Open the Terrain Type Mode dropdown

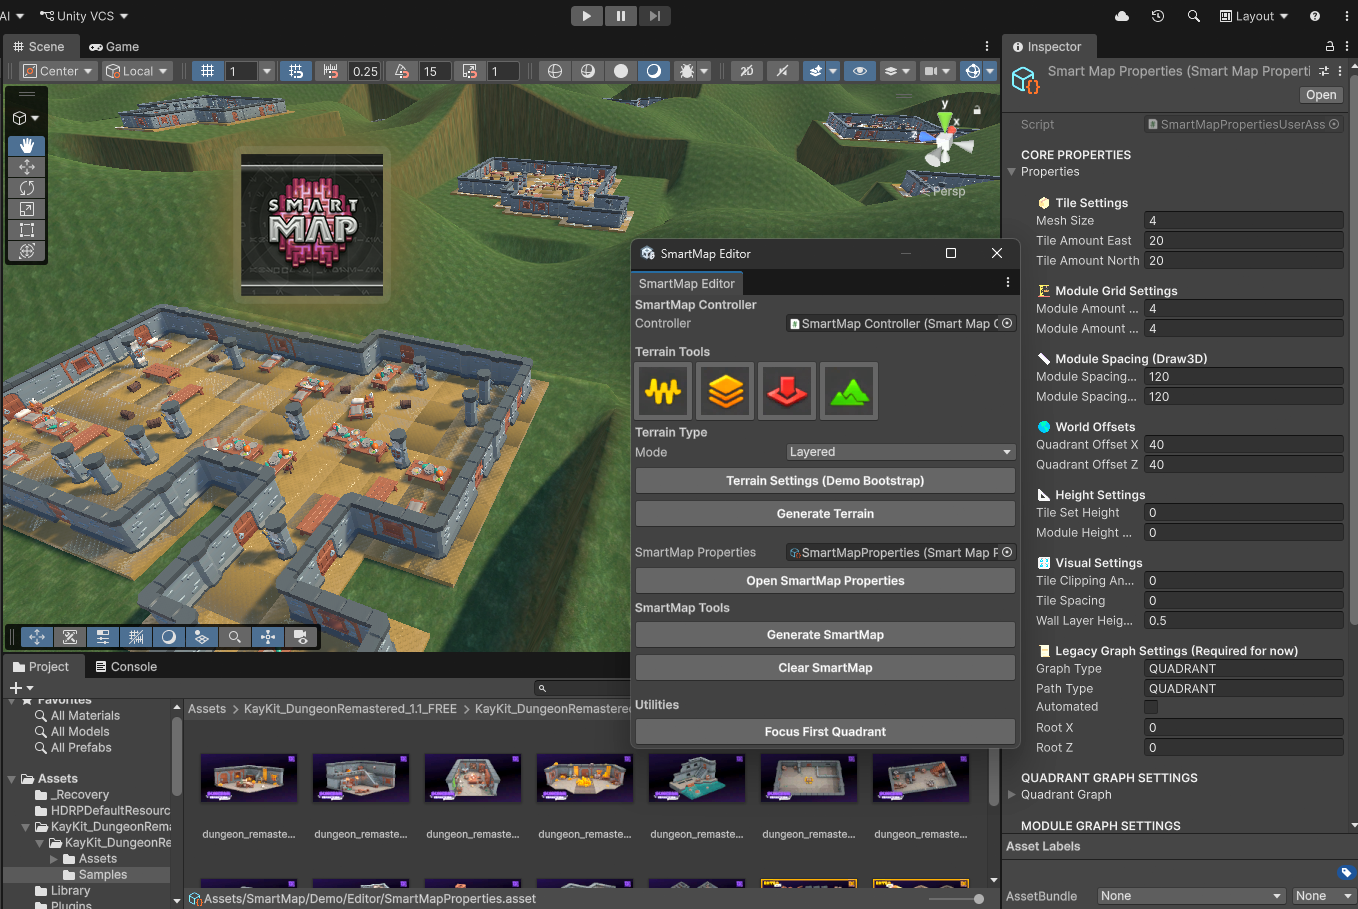click(x=901, y=452)
